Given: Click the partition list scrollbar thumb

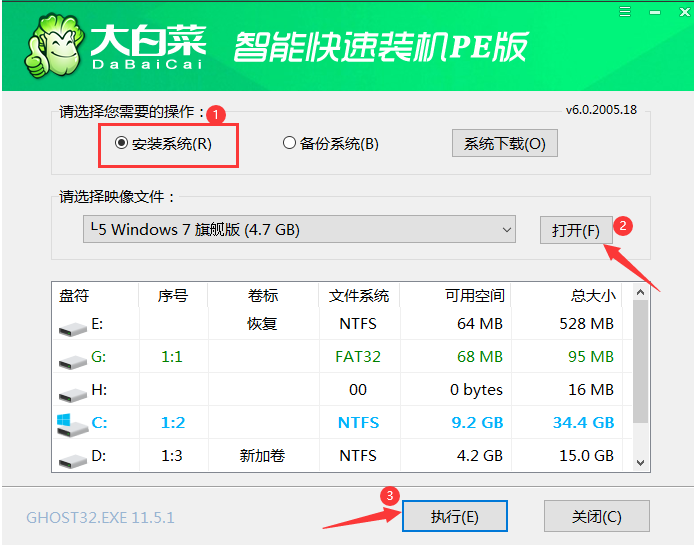Looking at the screenshot, I should click(640, 361).
